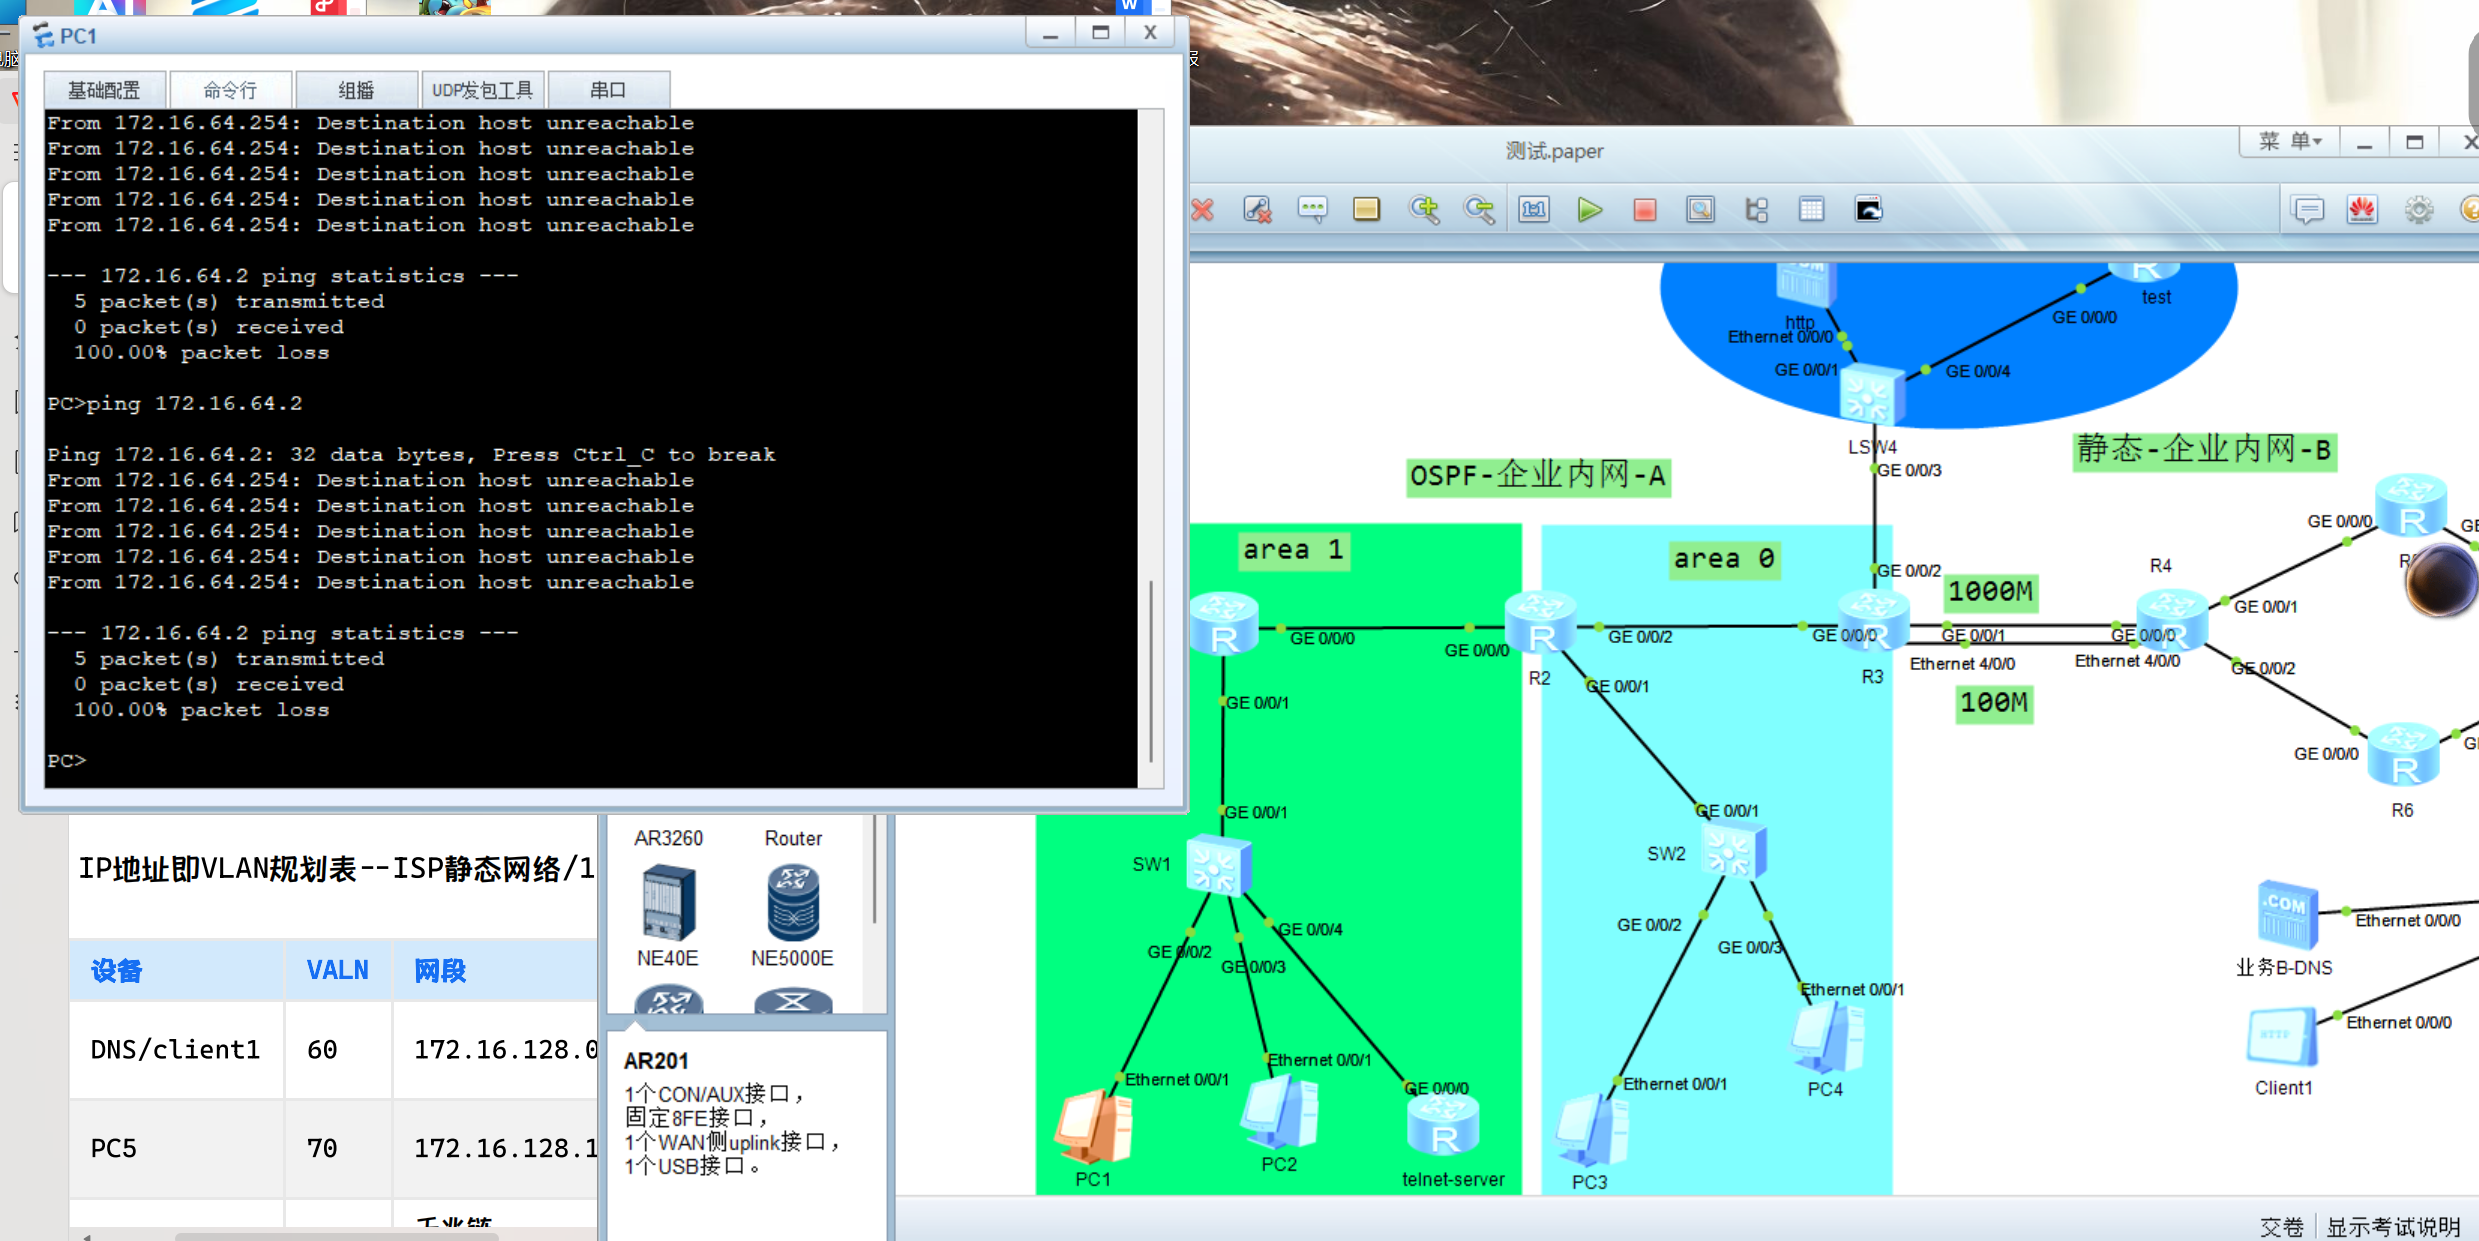Click the VALN column header

click(338, 971)
